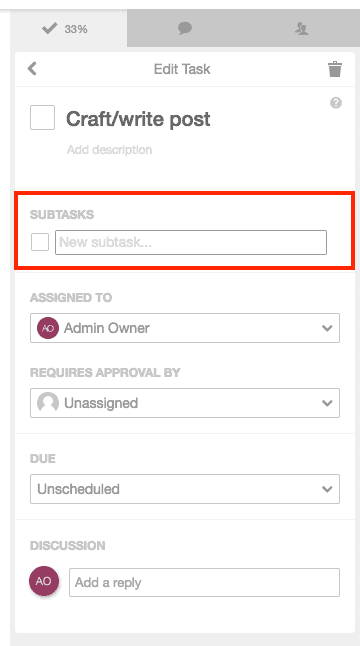360x646 pixels.
Task: Click the Add description text
Action: coord(110,150)
